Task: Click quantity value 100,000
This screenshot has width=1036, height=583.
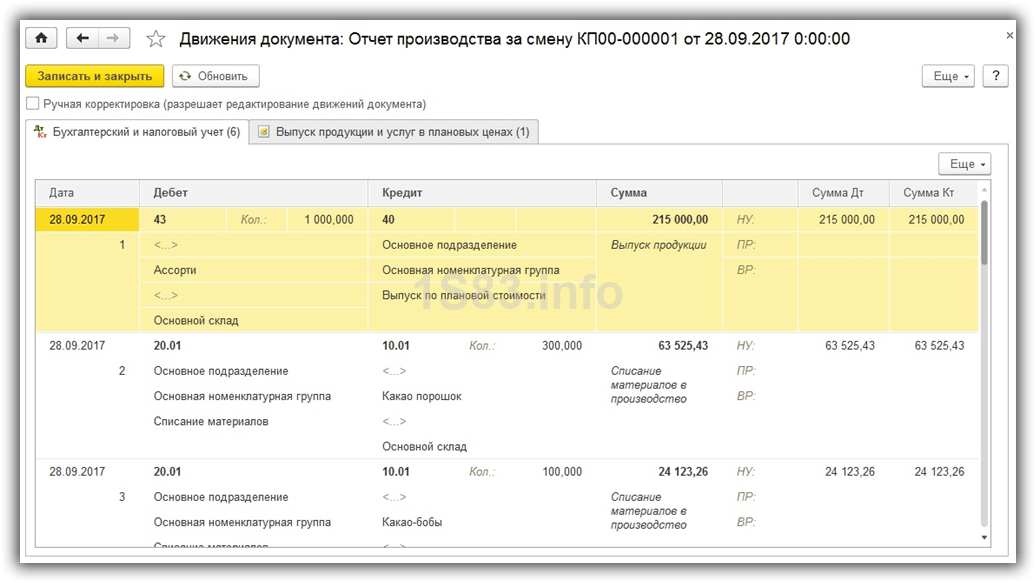Action: 562,472
